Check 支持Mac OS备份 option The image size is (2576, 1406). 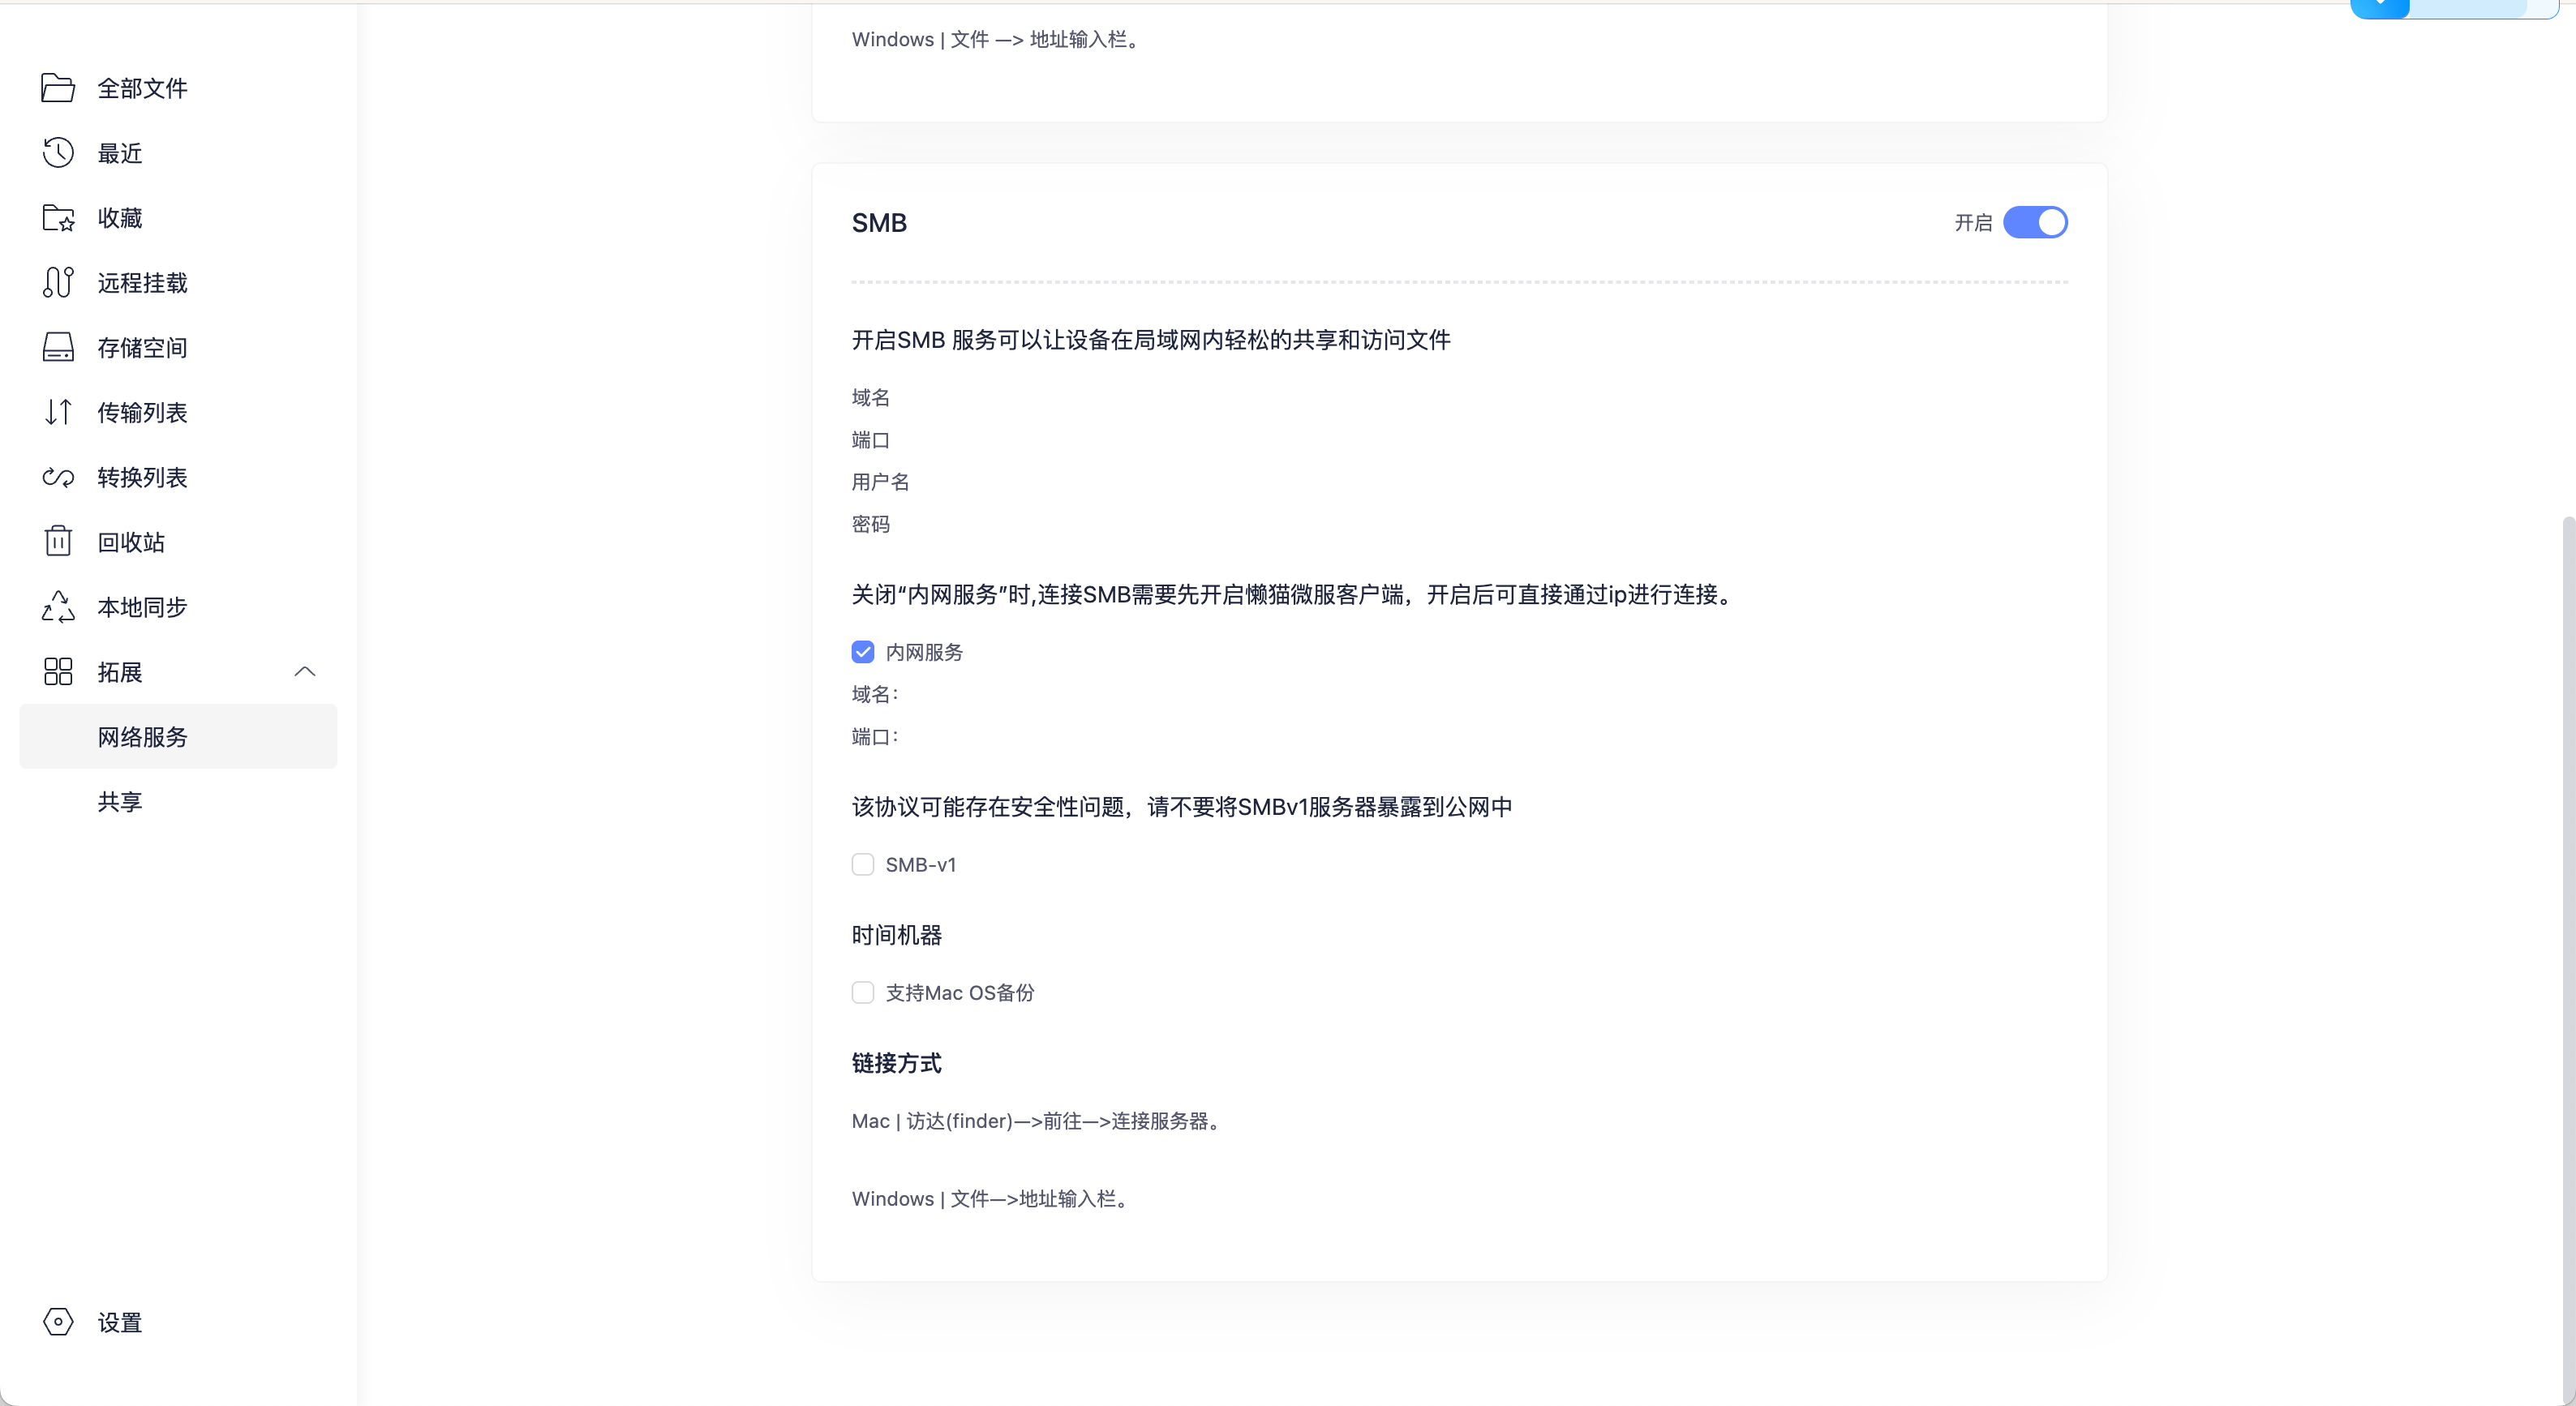point(863,993)
